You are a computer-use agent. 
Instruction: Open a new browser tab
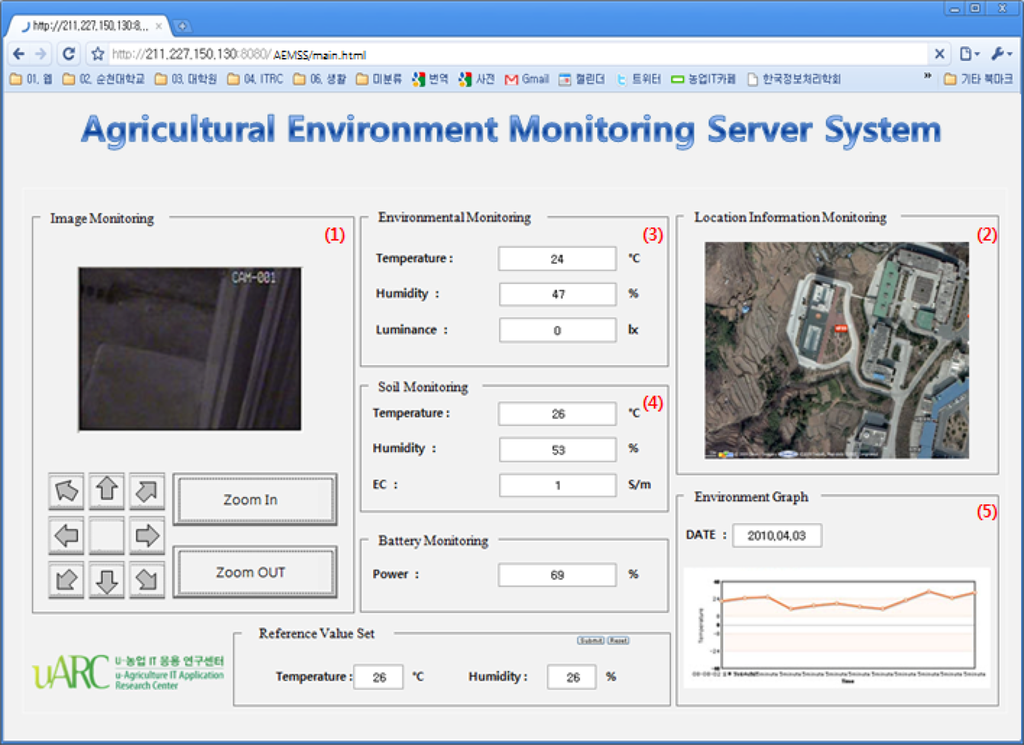pos(183,26)
